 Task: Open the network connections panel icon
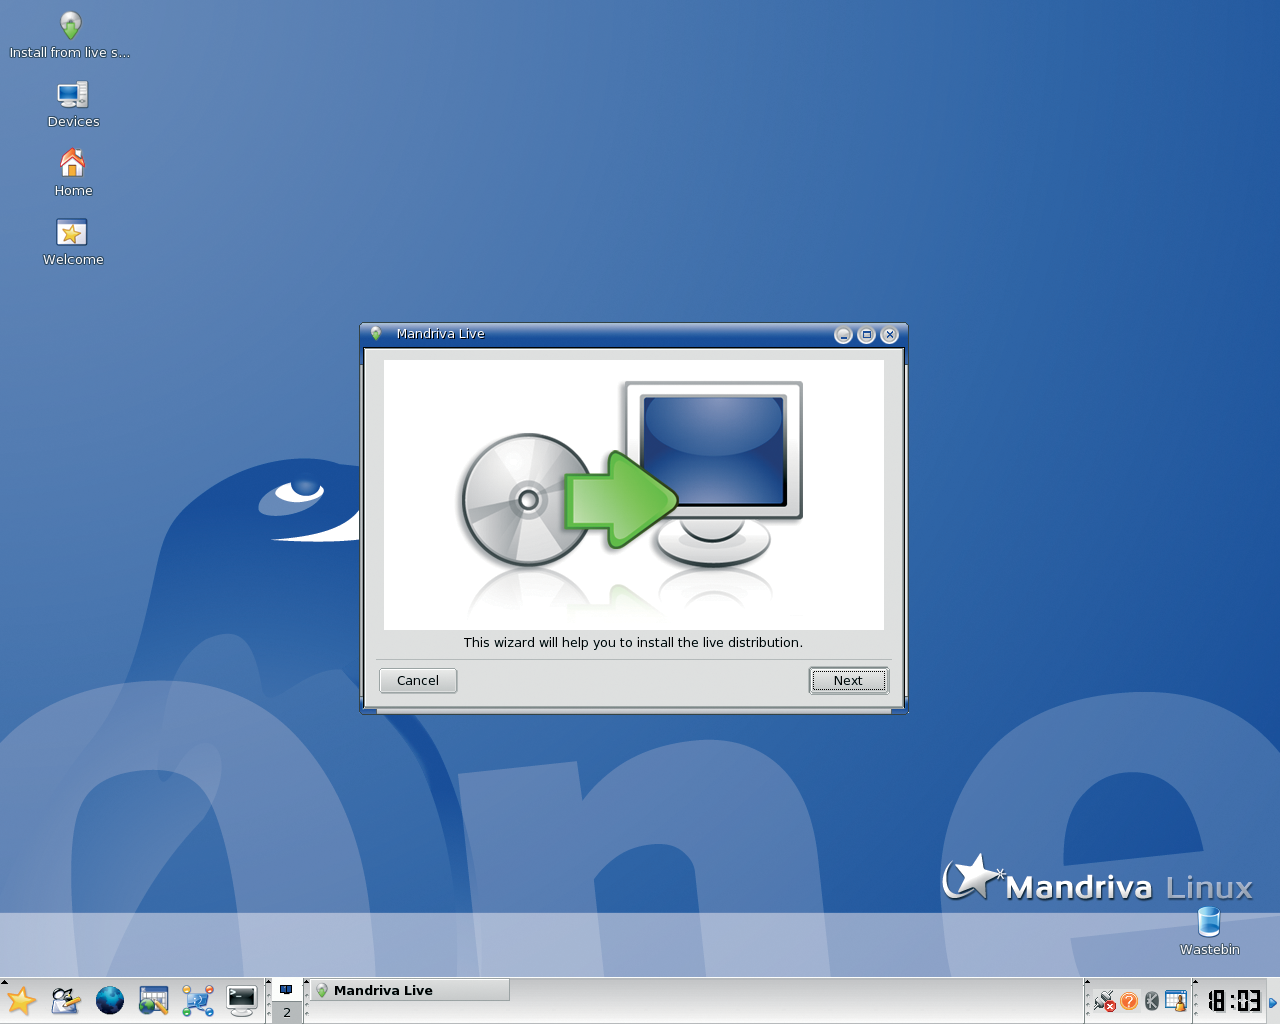coord(197,1000)
